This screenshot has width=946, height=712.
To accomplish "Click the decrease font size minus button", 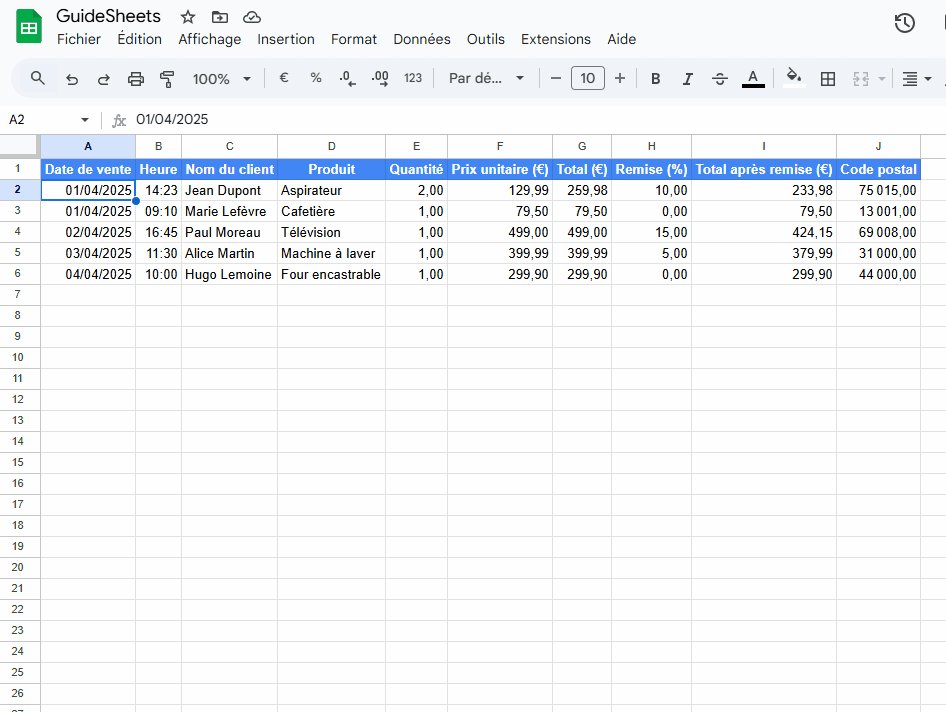I will tap(556, 78).
